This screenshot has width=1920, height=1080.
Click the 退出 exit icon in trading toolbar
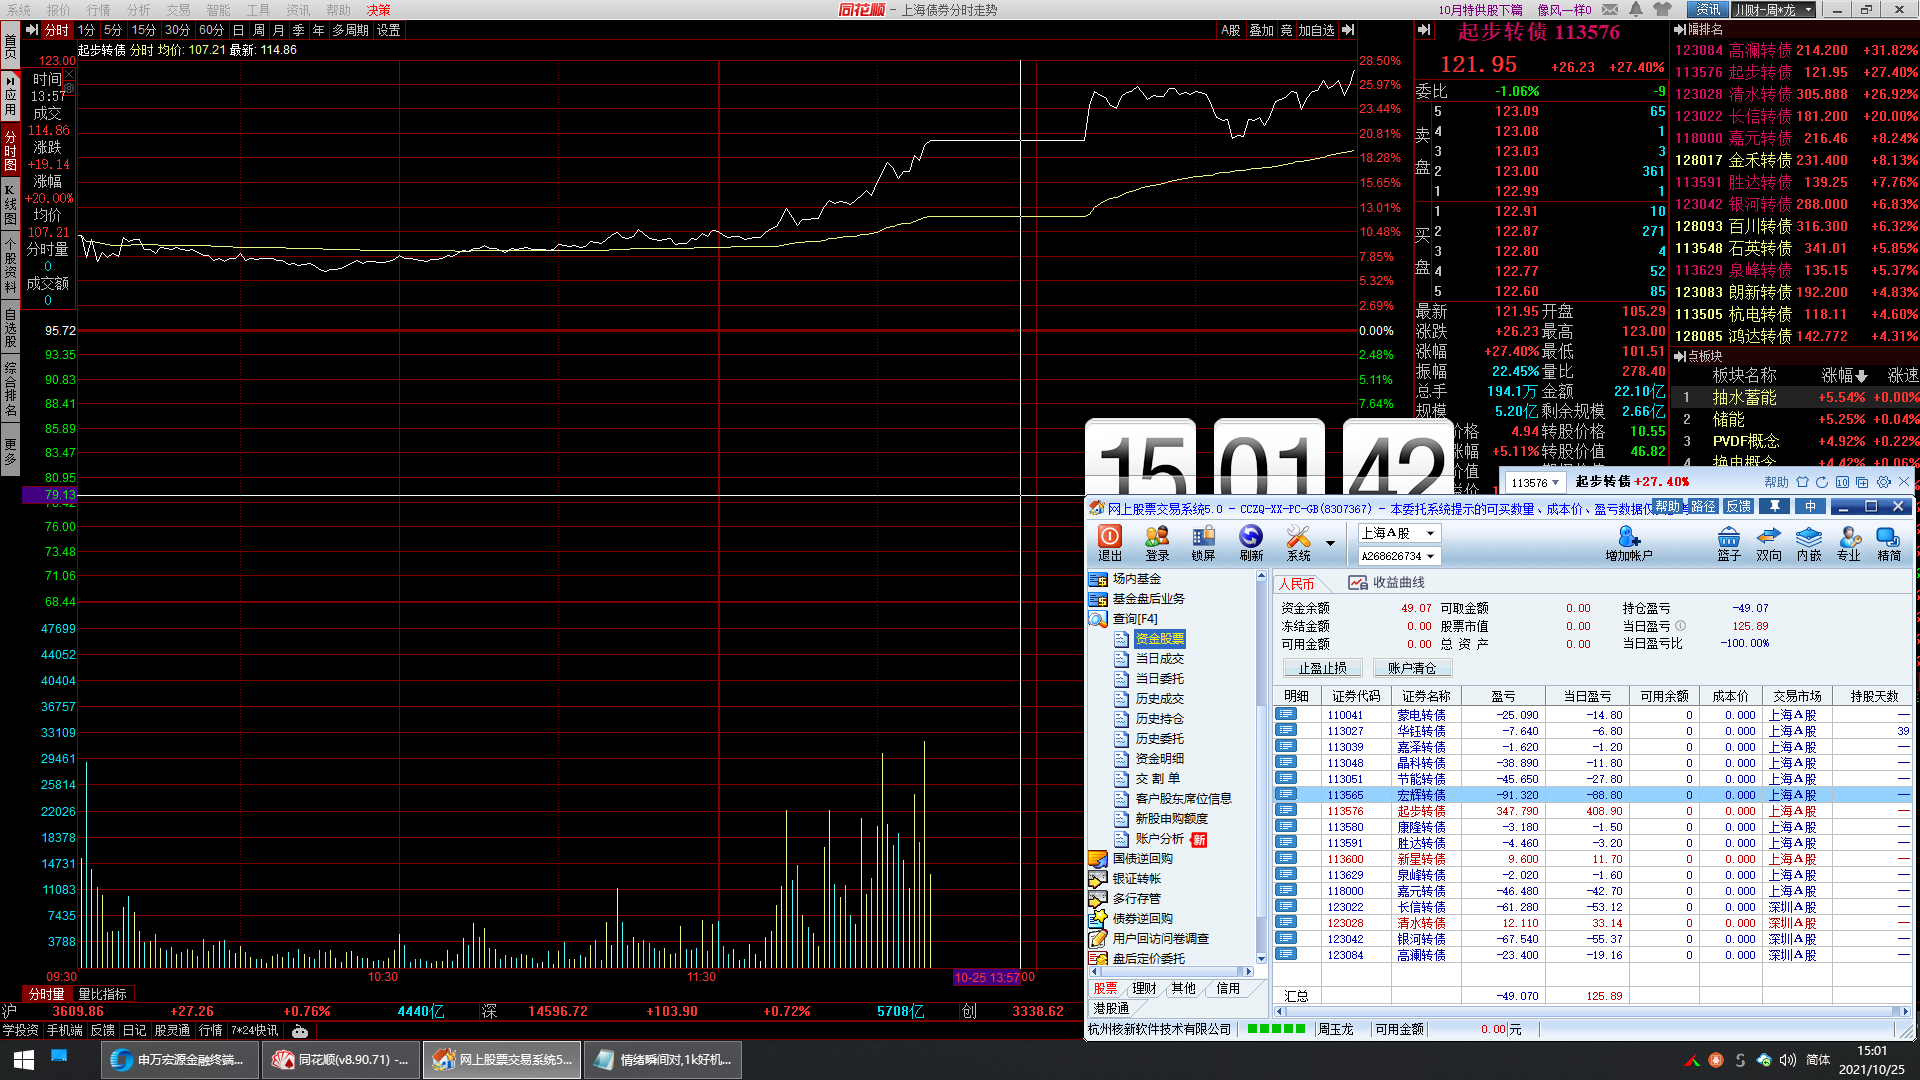(x=1110, y=543)
